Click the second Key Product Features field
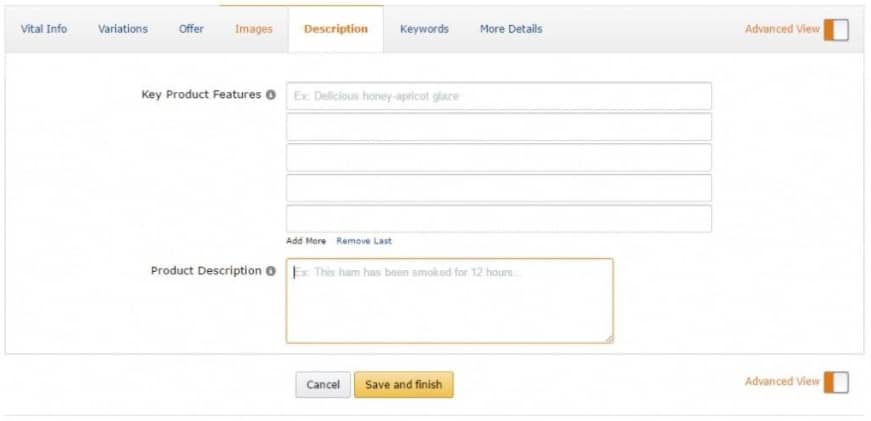Image resolution: width=871 pixels, height=421 pixels. (x=499, y=127)
